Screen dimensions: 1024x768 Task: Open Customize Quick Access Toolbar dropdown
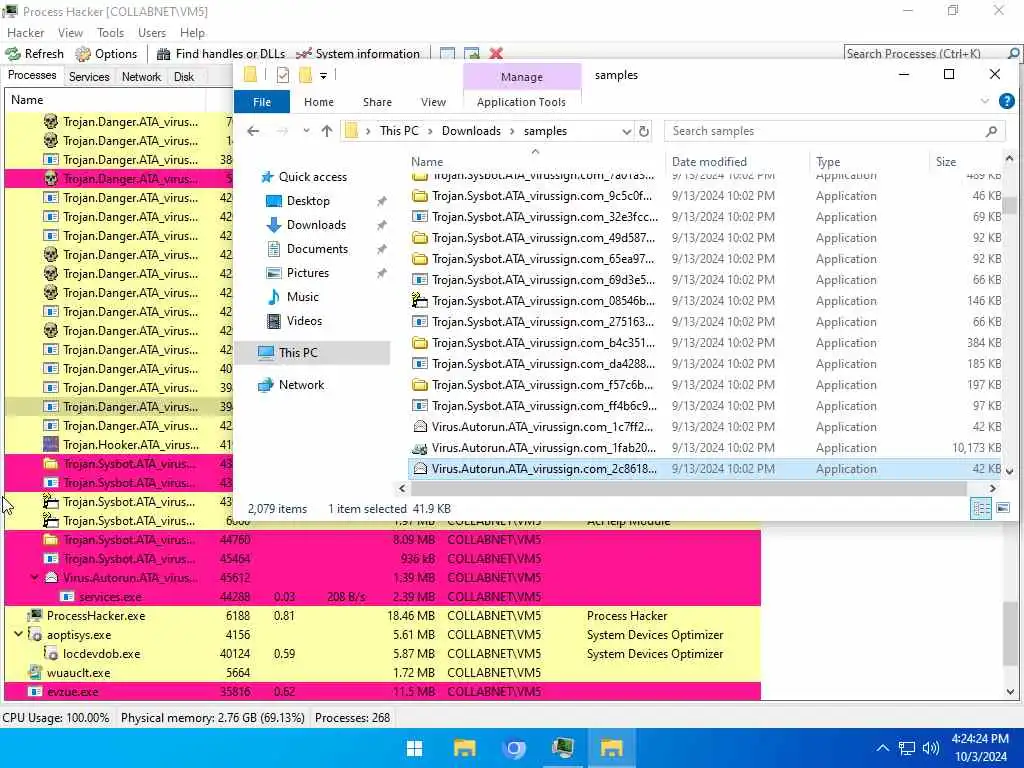pos(323,76)
